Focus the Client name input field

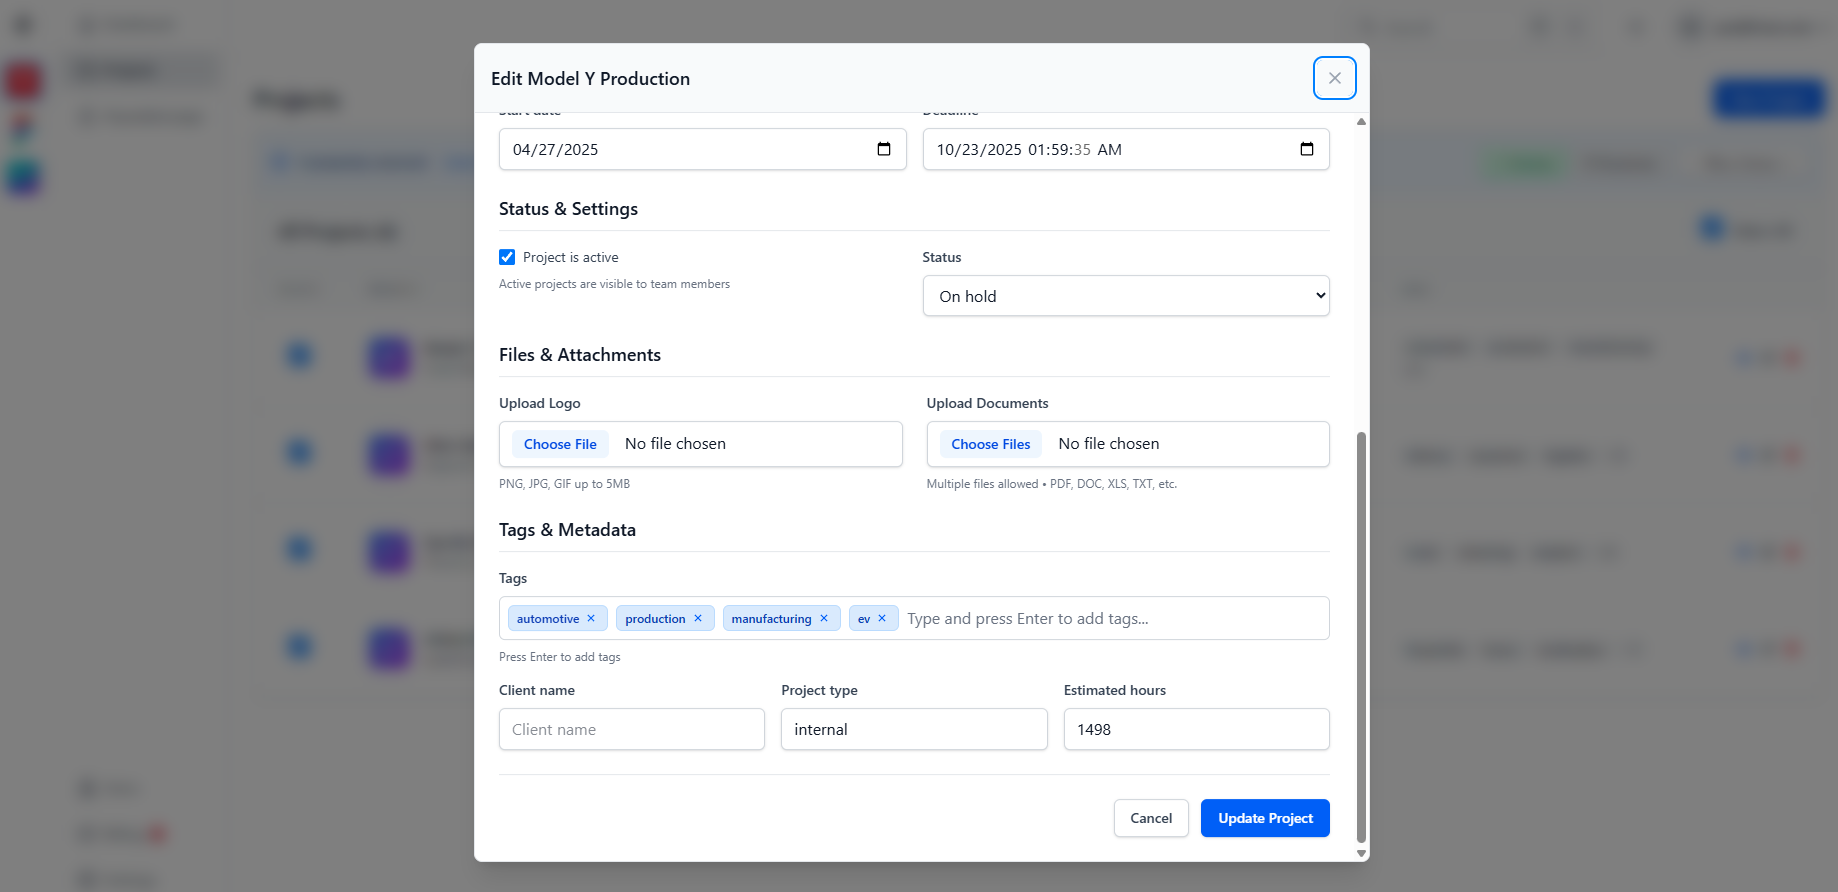coord(631,729)
